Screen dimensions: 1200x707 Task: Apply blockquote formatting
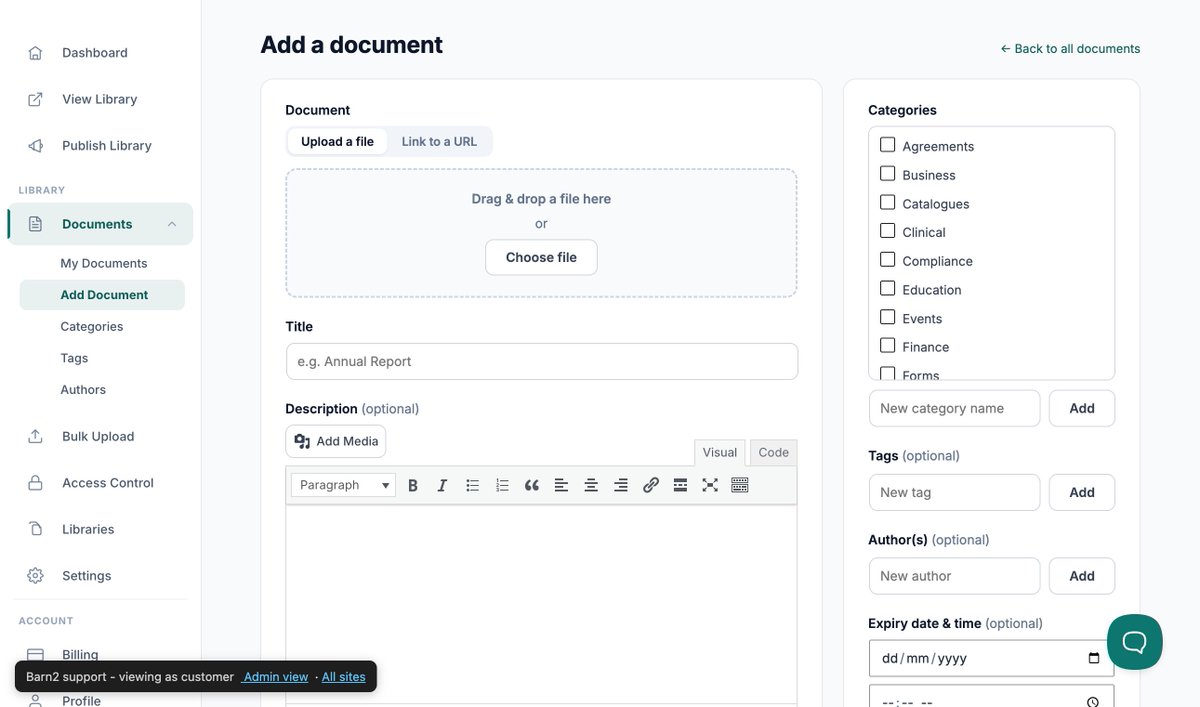[532, 485]
